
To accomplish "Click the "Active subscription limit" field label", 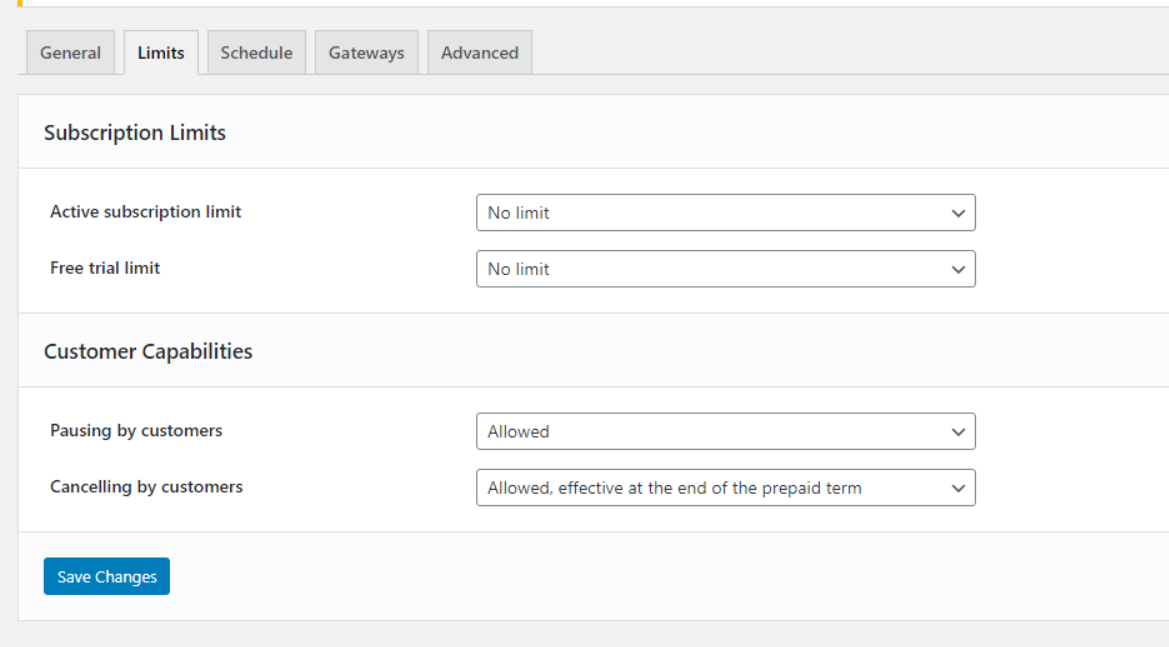I will coord(146,212).
